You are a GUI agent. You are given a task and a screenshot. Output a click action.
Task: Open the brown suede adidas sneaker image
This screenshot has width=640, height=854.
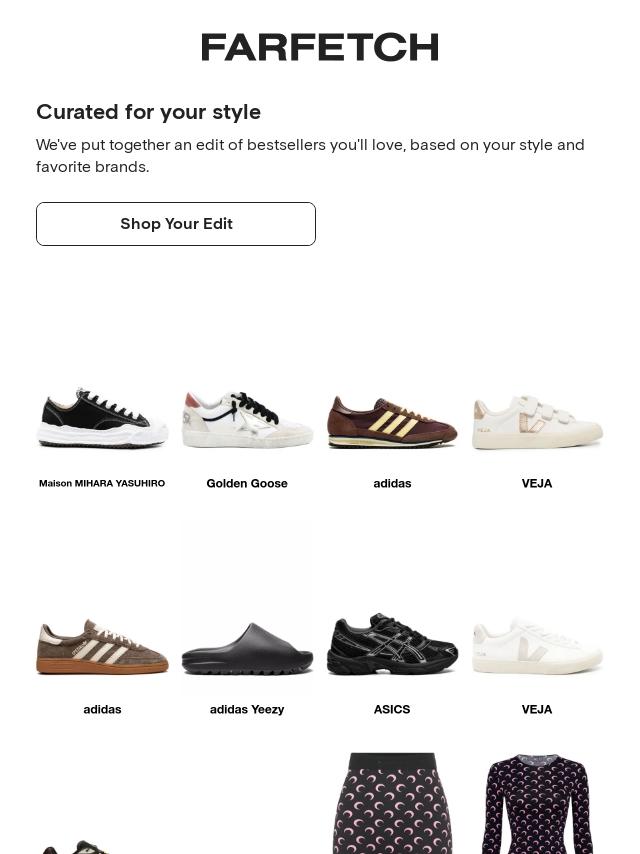pyautogui.click(x=102, y=646)
